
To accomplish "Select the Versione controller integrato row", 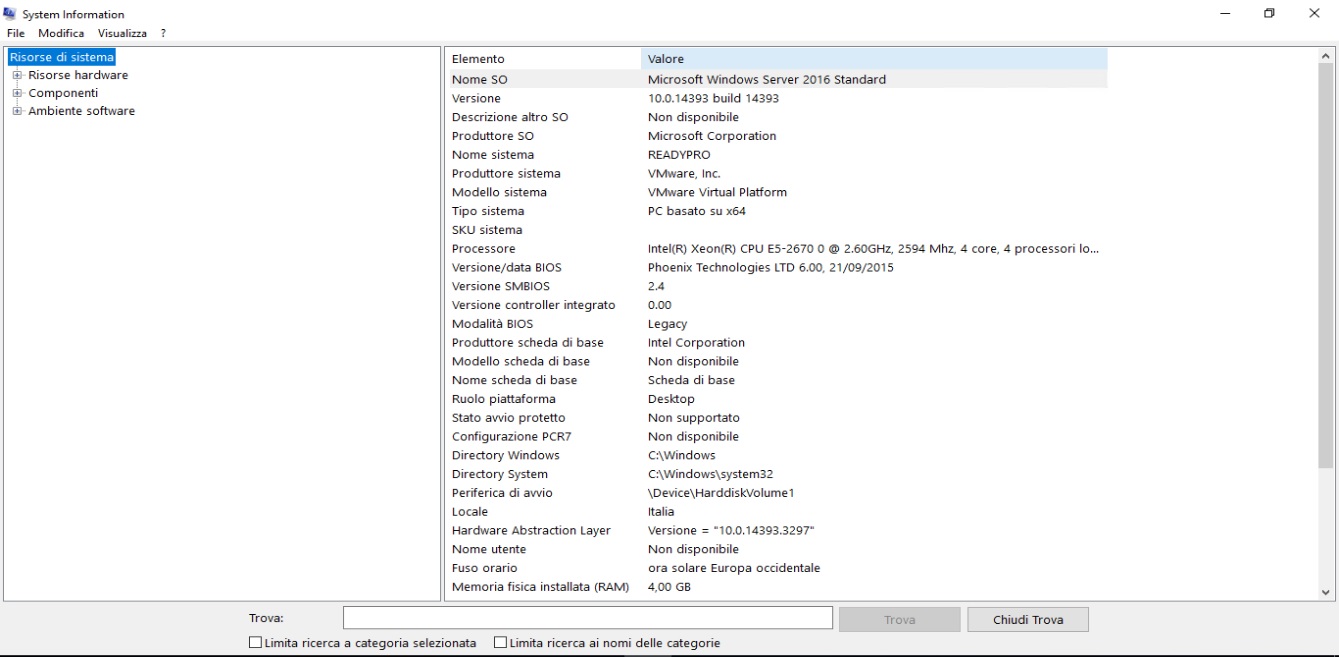I will [x=776, y=305].
